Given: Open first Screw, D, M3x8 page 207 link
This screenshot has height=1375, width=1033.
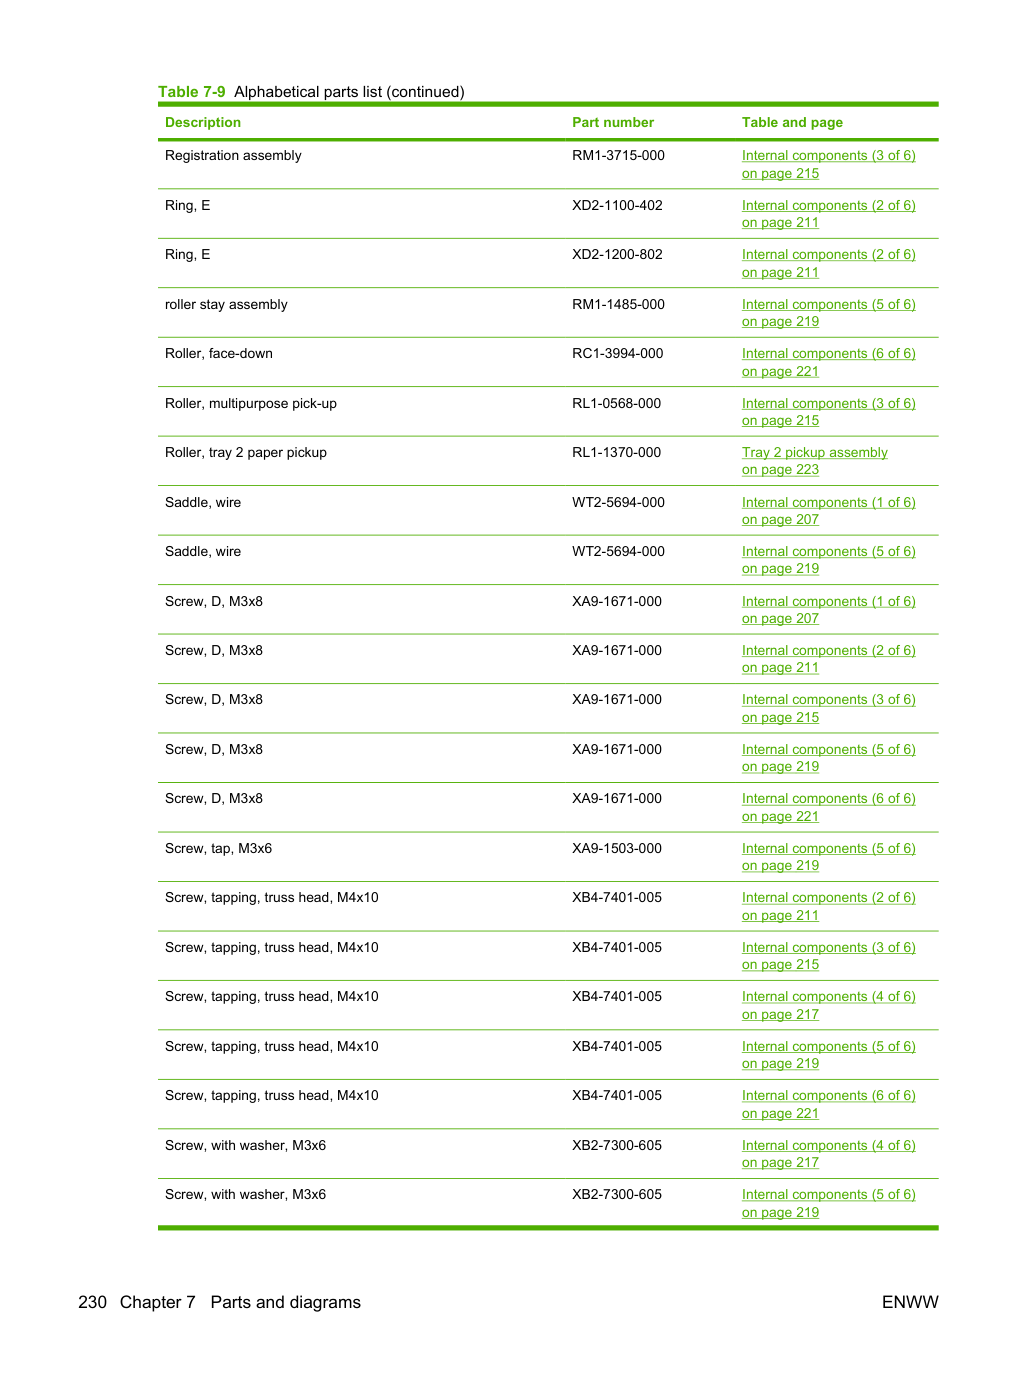Looking at the screenshot, I should [828, 610].
